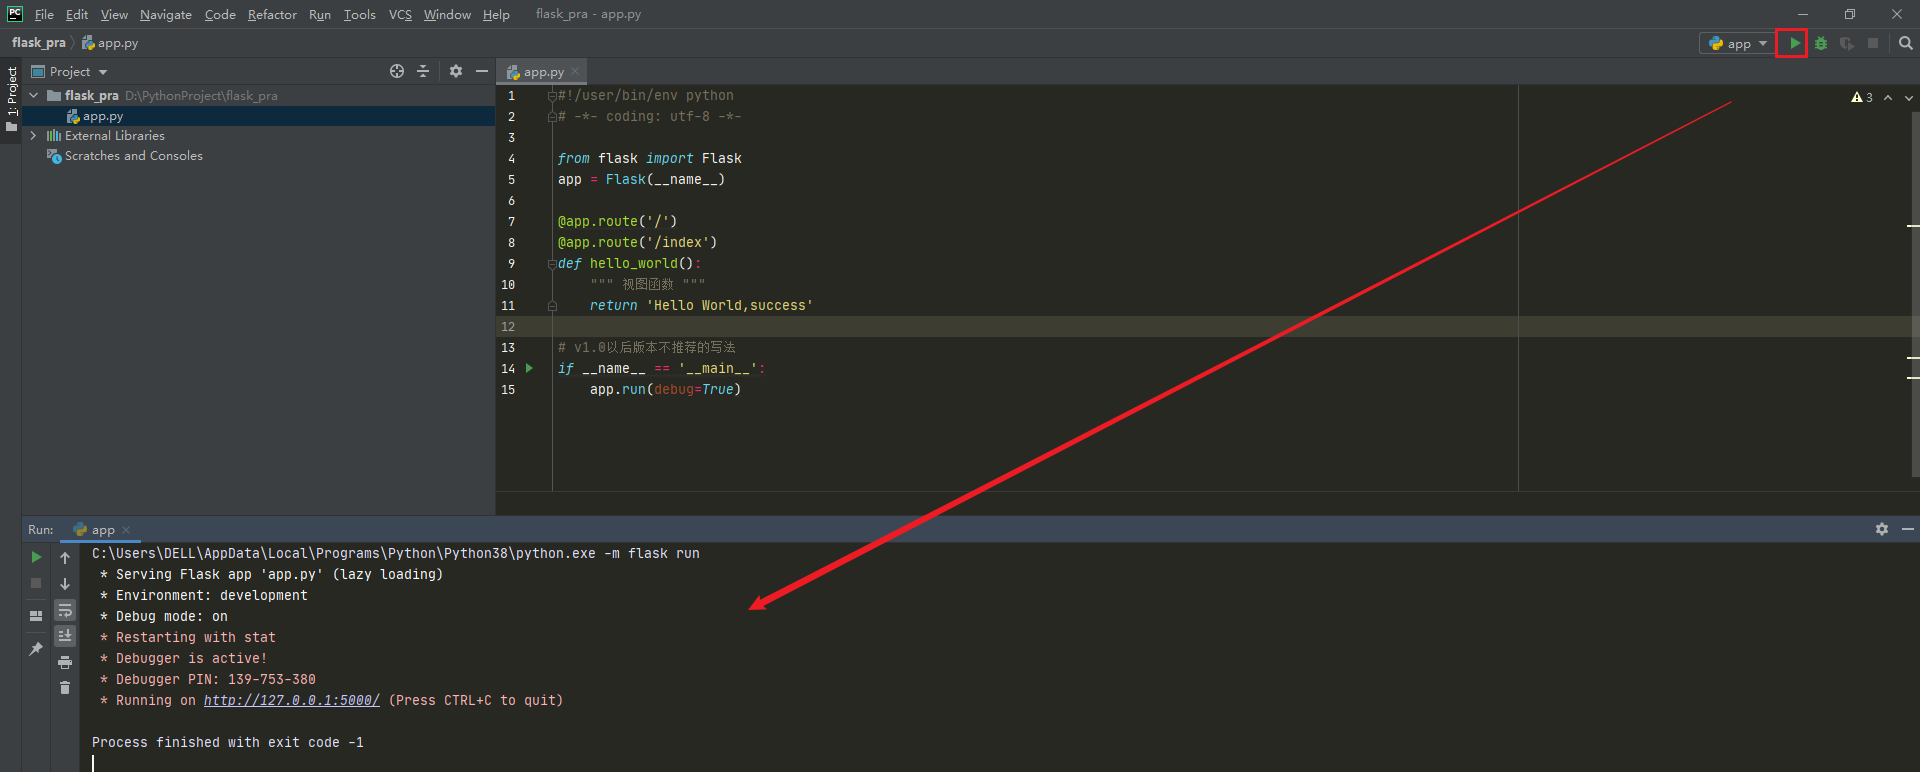The height and width of the screenshot is (772, 1920).
Task: Close the app.py editor tab
Action: pyautogui.click(x=575, y=72)
